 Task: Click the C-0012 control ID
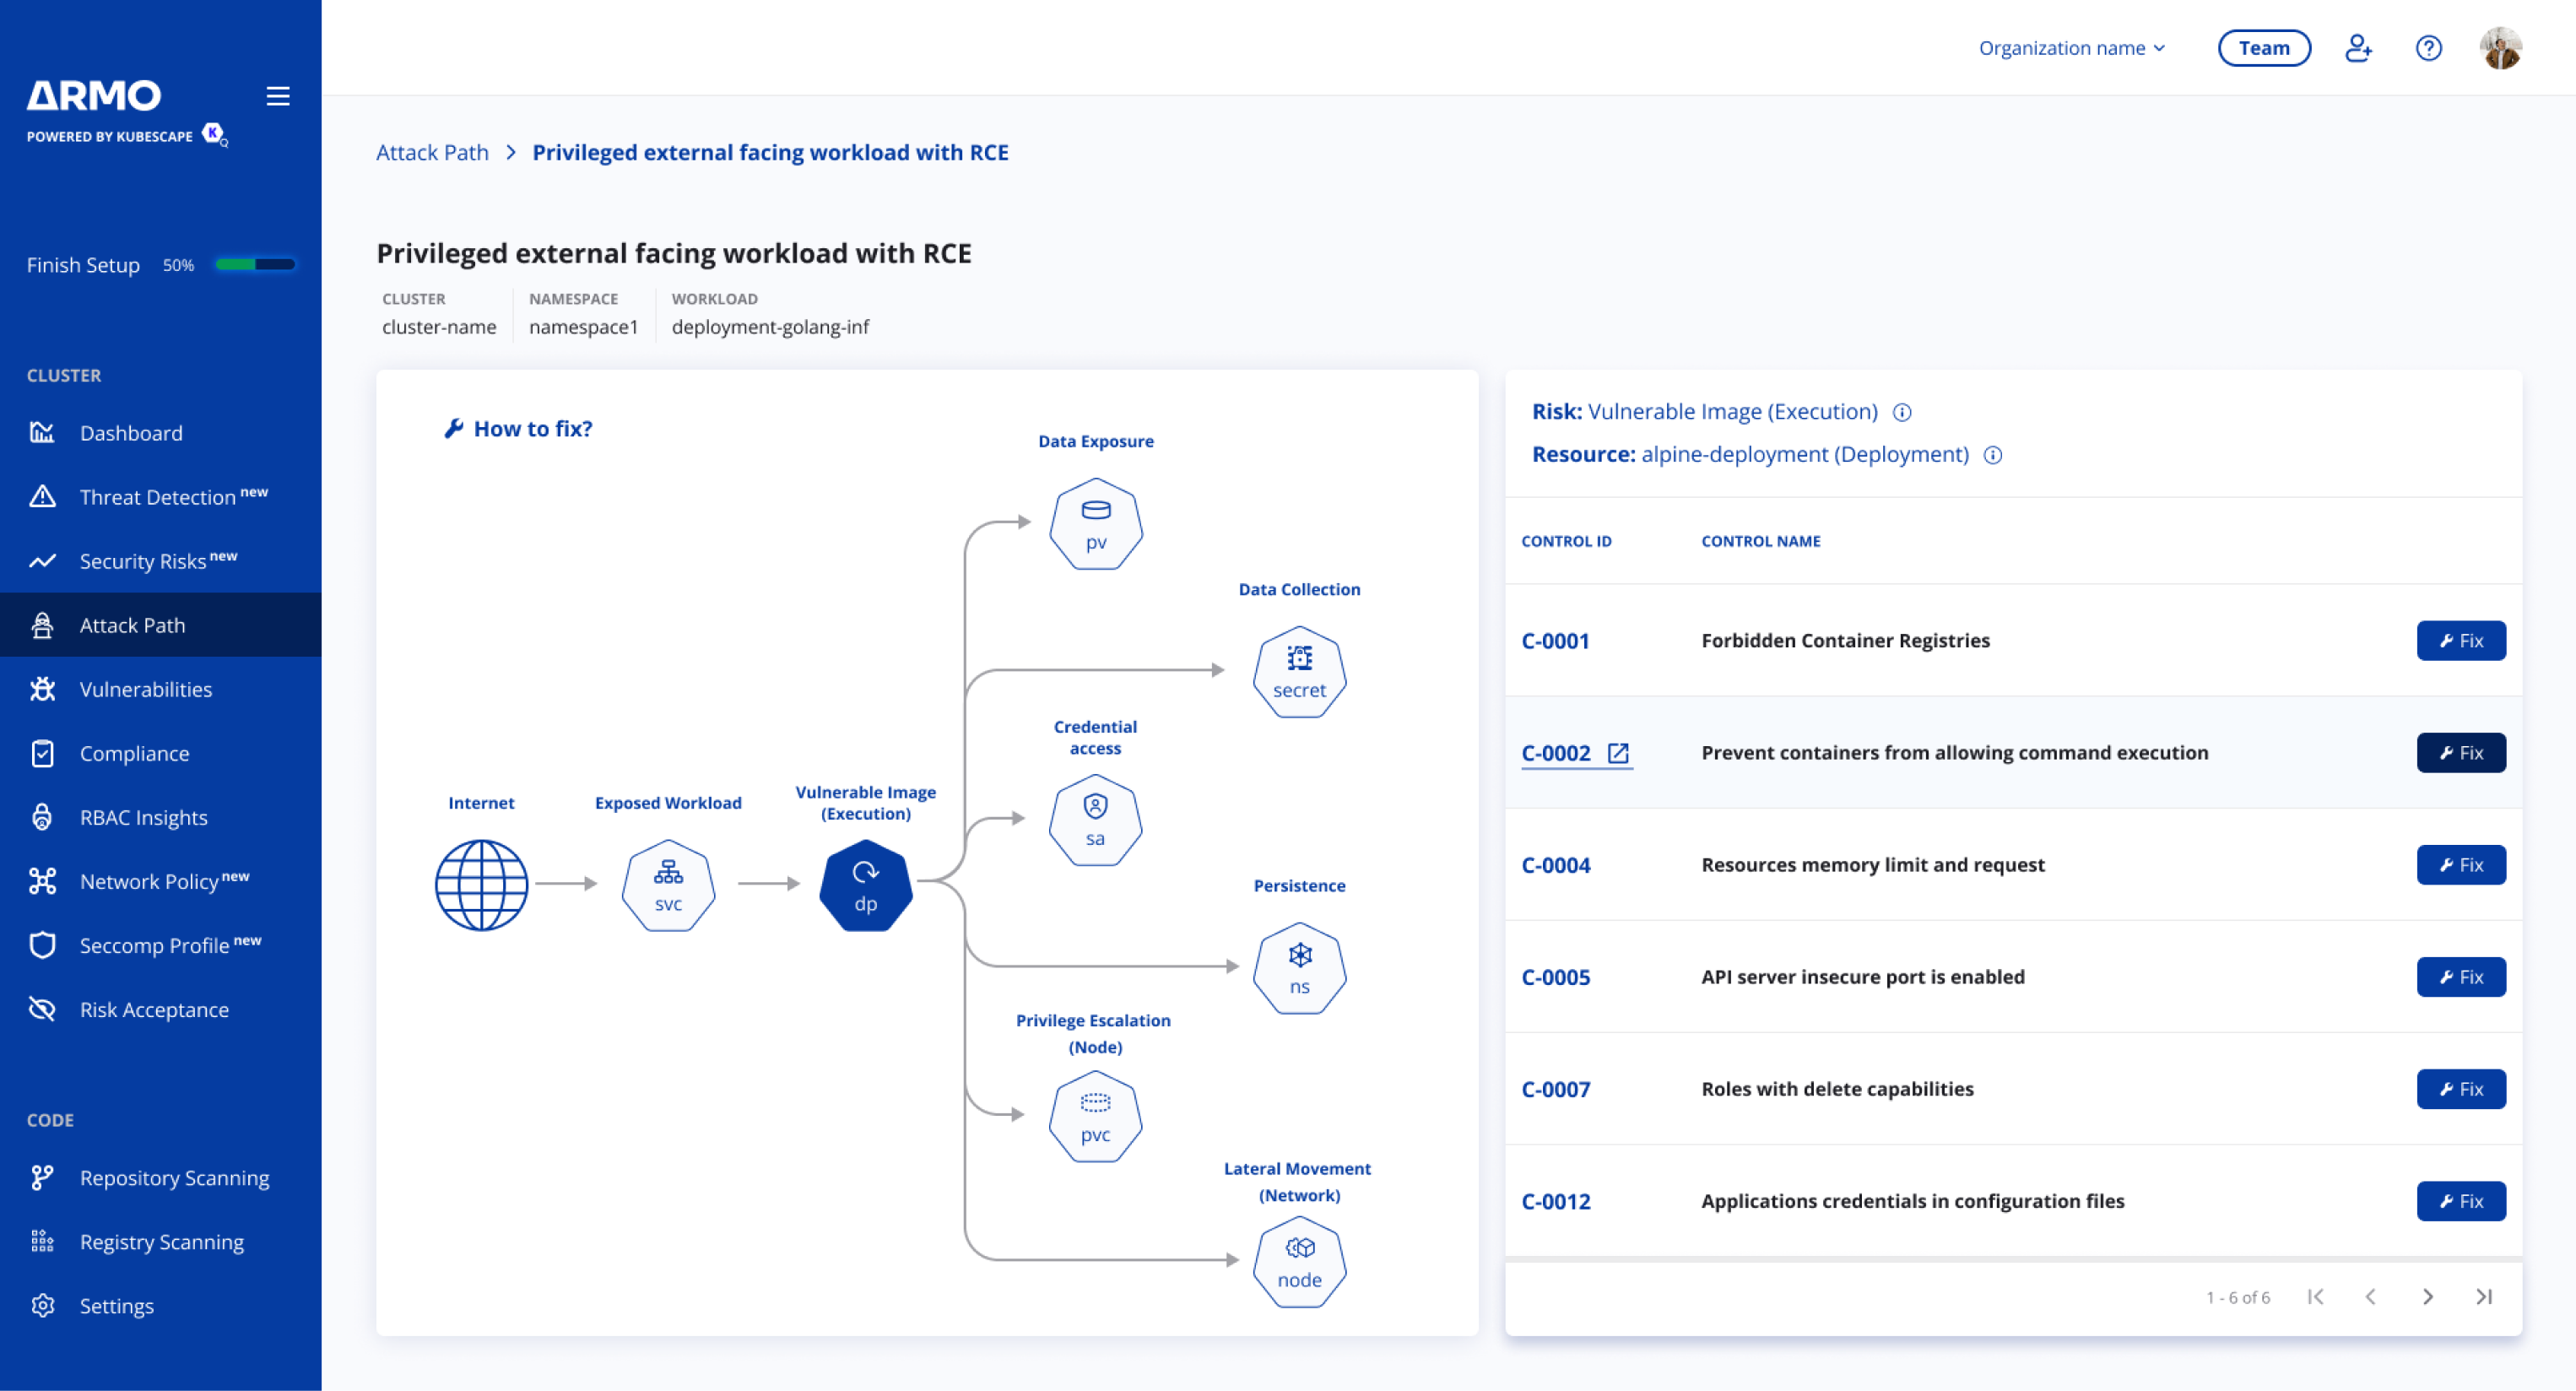(1555, 1201)
